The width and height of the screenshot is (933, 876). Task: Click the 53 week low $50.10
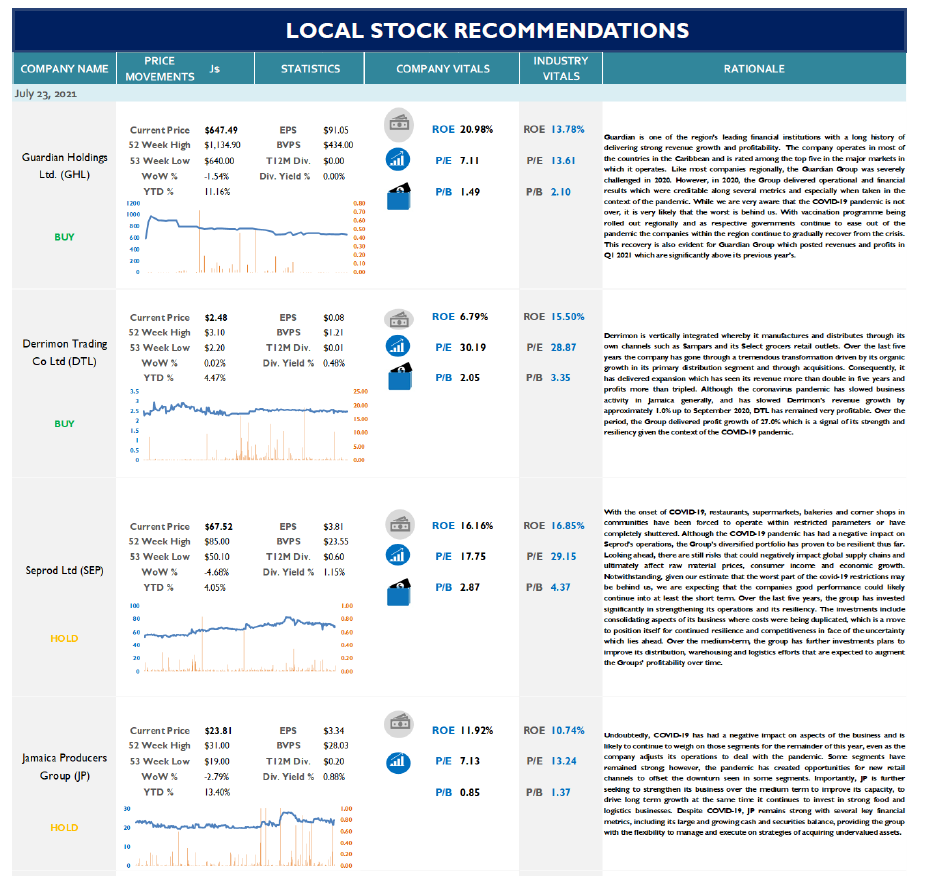[217, 557]
